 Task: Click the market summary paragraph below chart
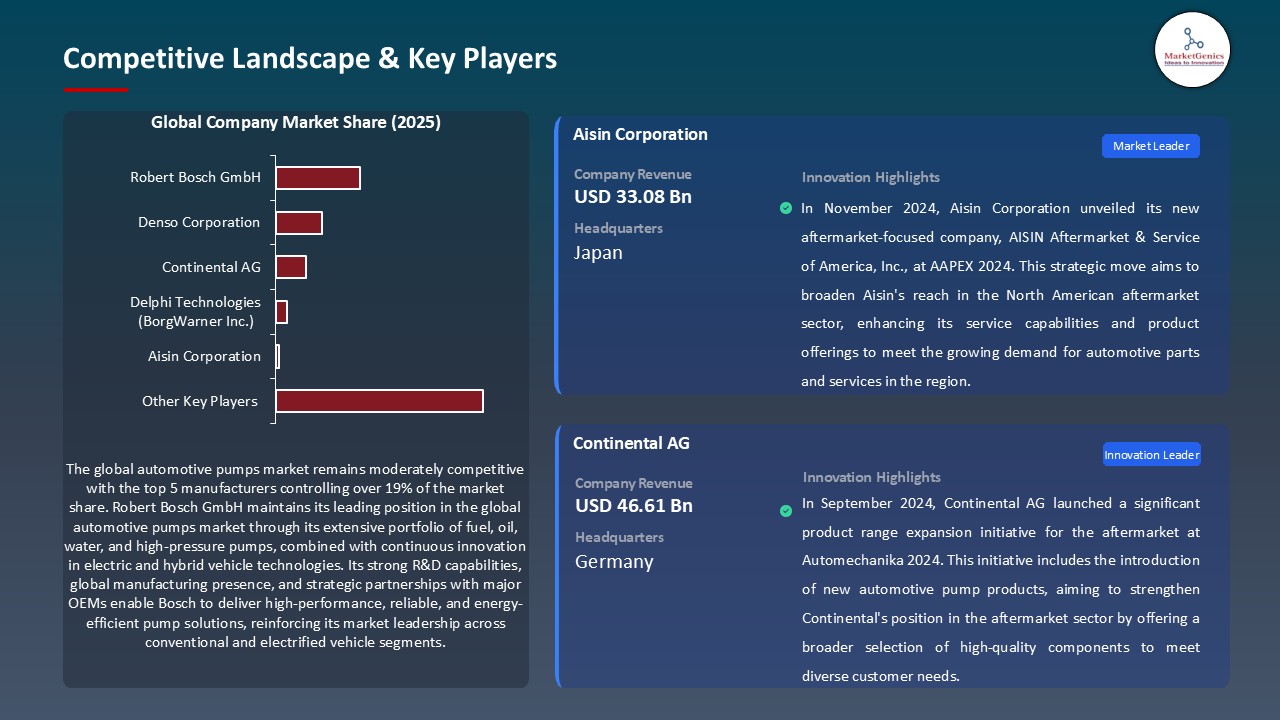[295, 556]
